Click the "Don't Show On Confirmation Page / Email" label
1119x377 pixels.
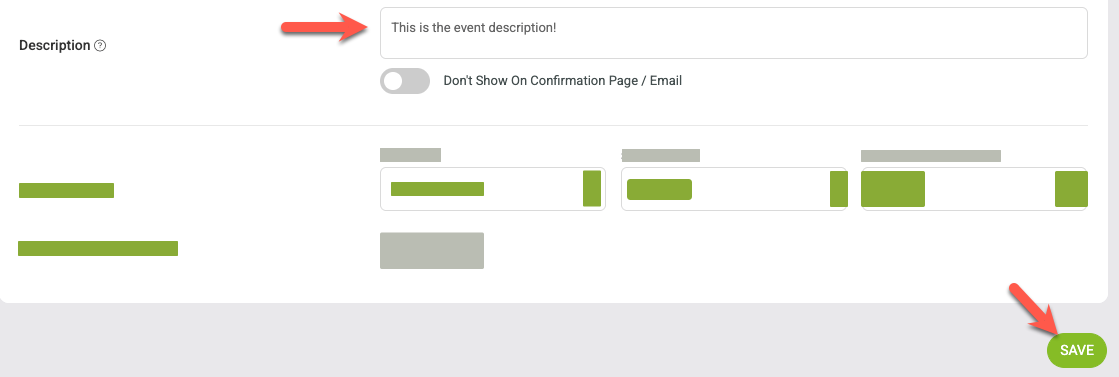[562, 81]
